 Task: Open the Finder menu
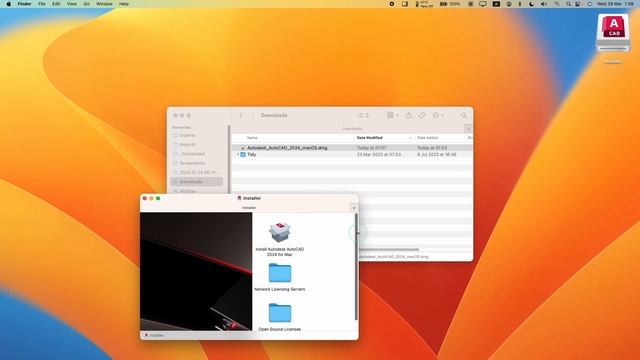[24, 4]
